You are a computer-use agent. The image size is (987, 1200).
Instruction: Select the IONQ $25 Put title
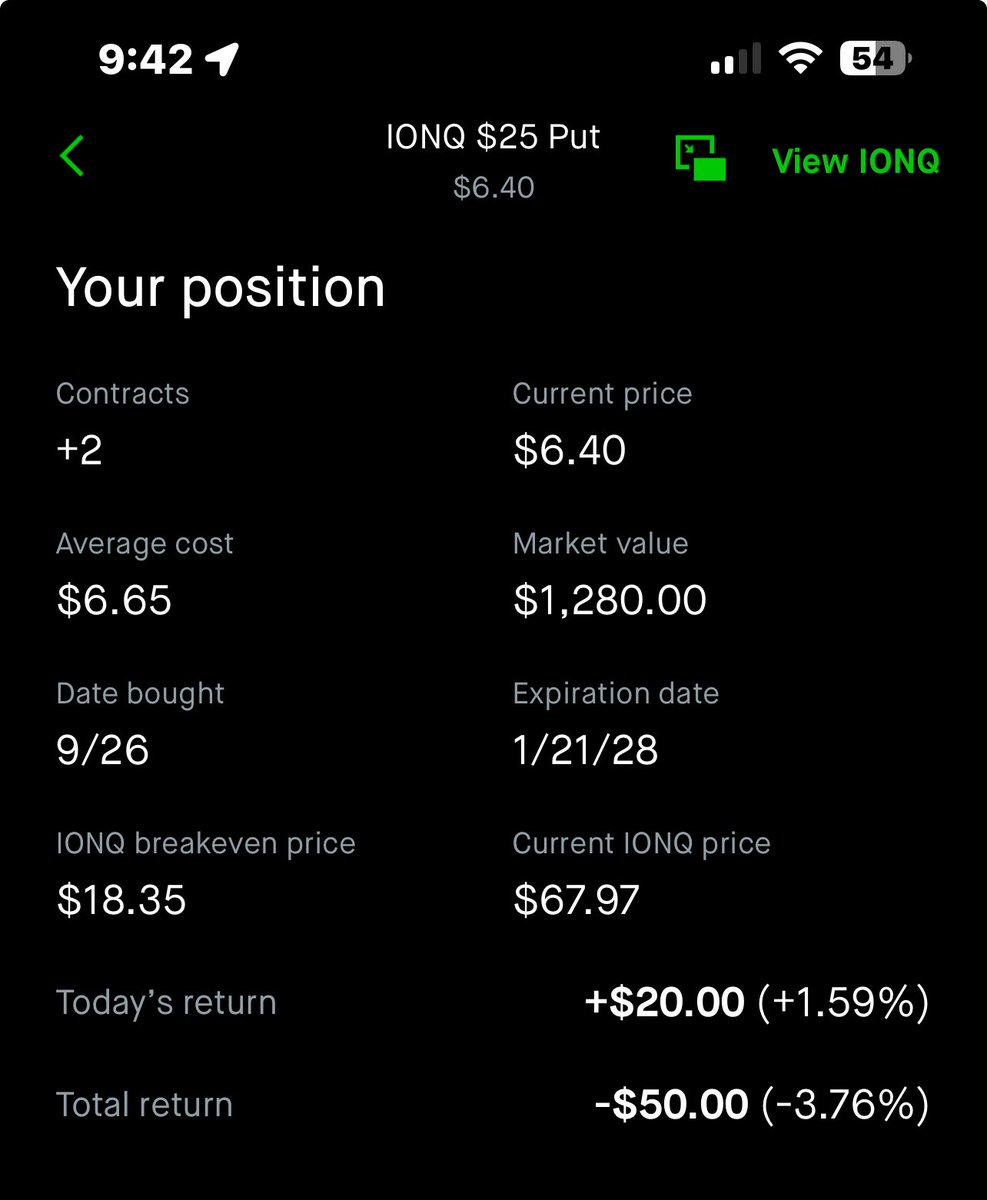pyautogui.click(x=493, y=136)
